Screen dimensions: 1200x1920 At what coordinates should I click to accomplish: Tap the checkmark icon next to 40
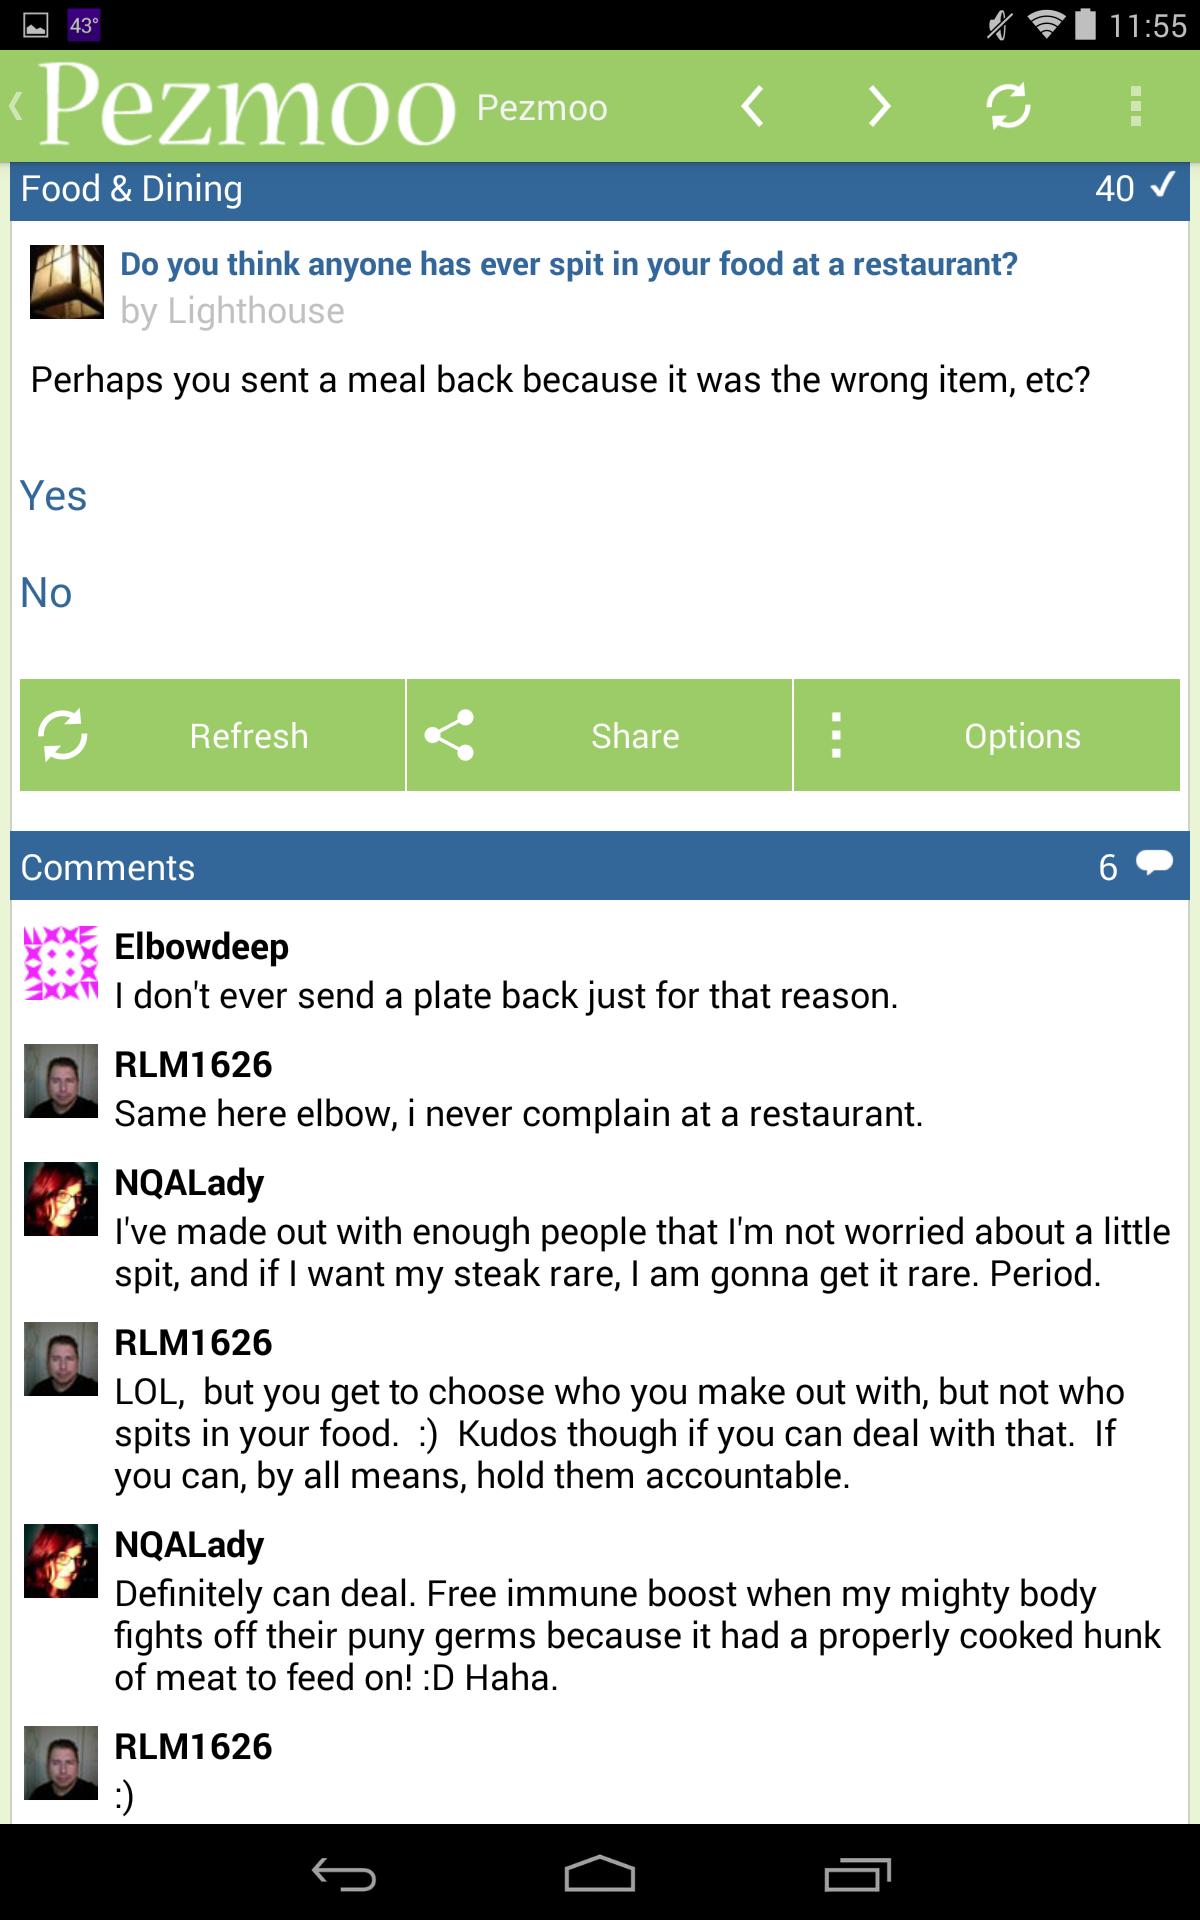[1162, 186]
